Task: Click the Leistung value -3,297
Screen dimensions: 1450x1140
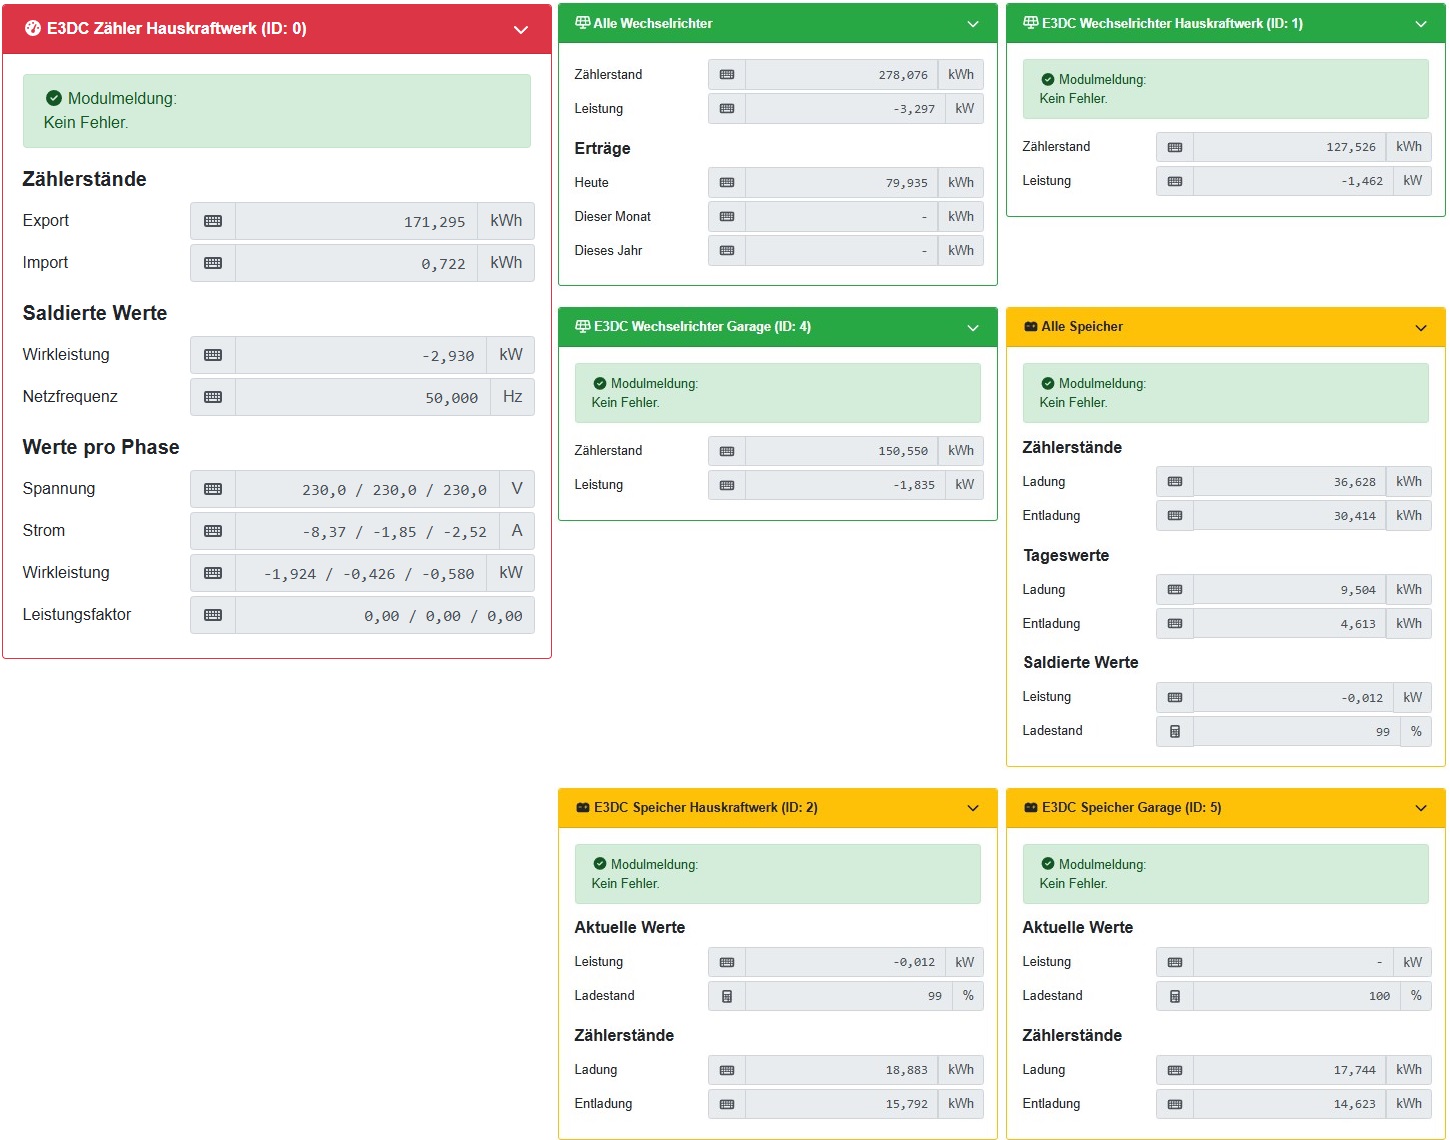Action: tap(846, 109)
